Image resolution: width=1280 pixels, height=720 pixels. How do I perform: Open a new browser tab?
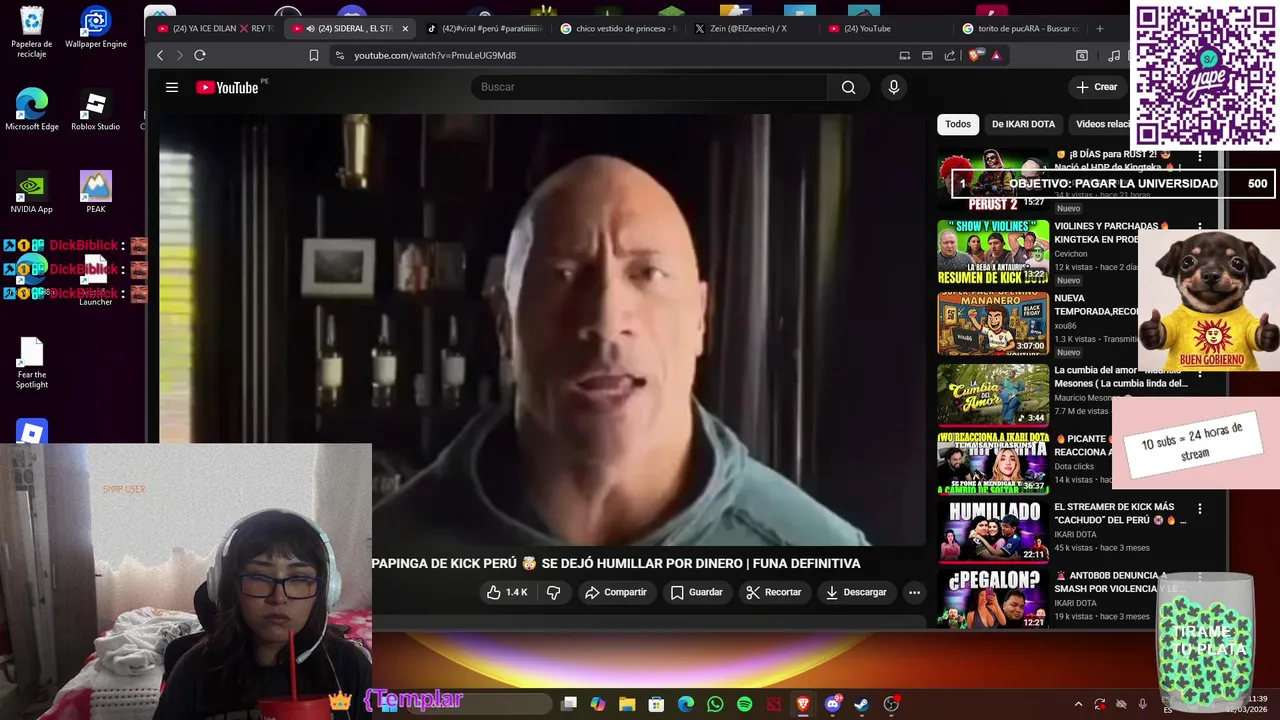coord(1100,28)
